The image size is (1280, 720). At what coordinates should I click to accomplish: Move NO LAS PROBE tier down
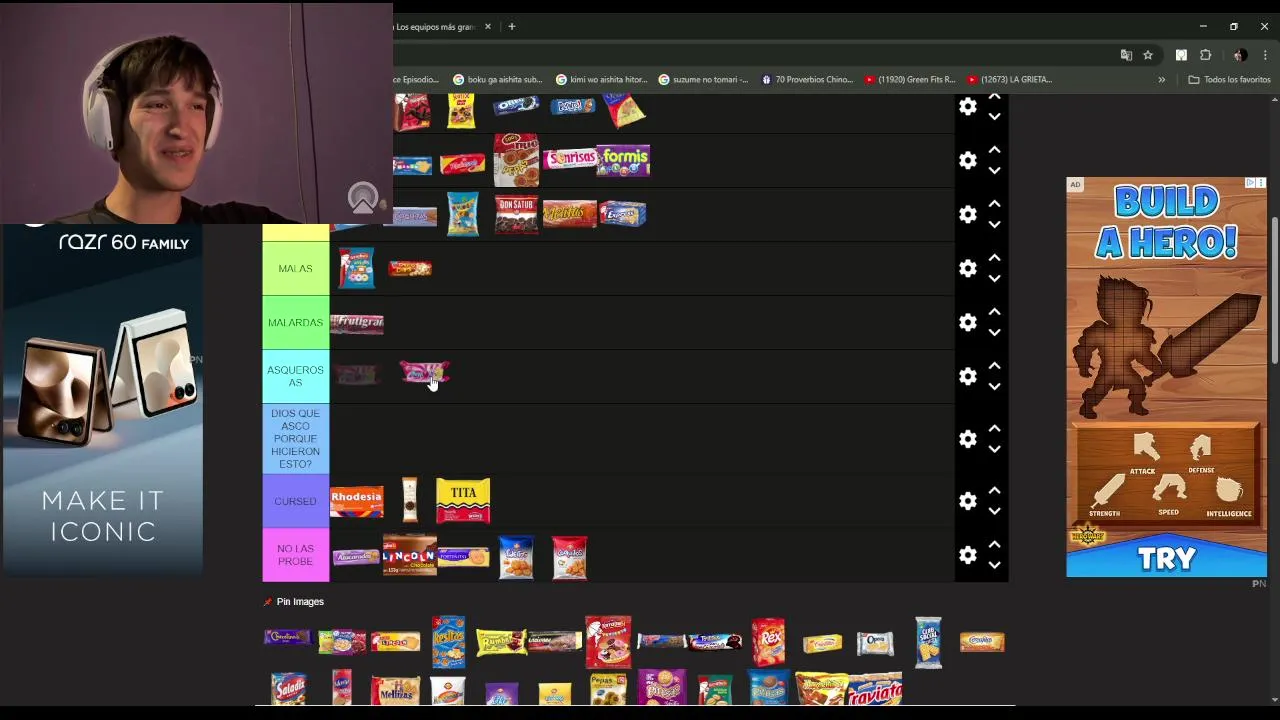pos(994,564)
